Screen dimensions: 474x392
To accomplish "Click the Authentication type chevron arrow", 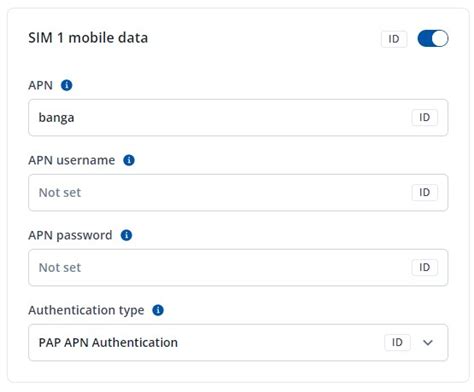I will coord(428,343).
